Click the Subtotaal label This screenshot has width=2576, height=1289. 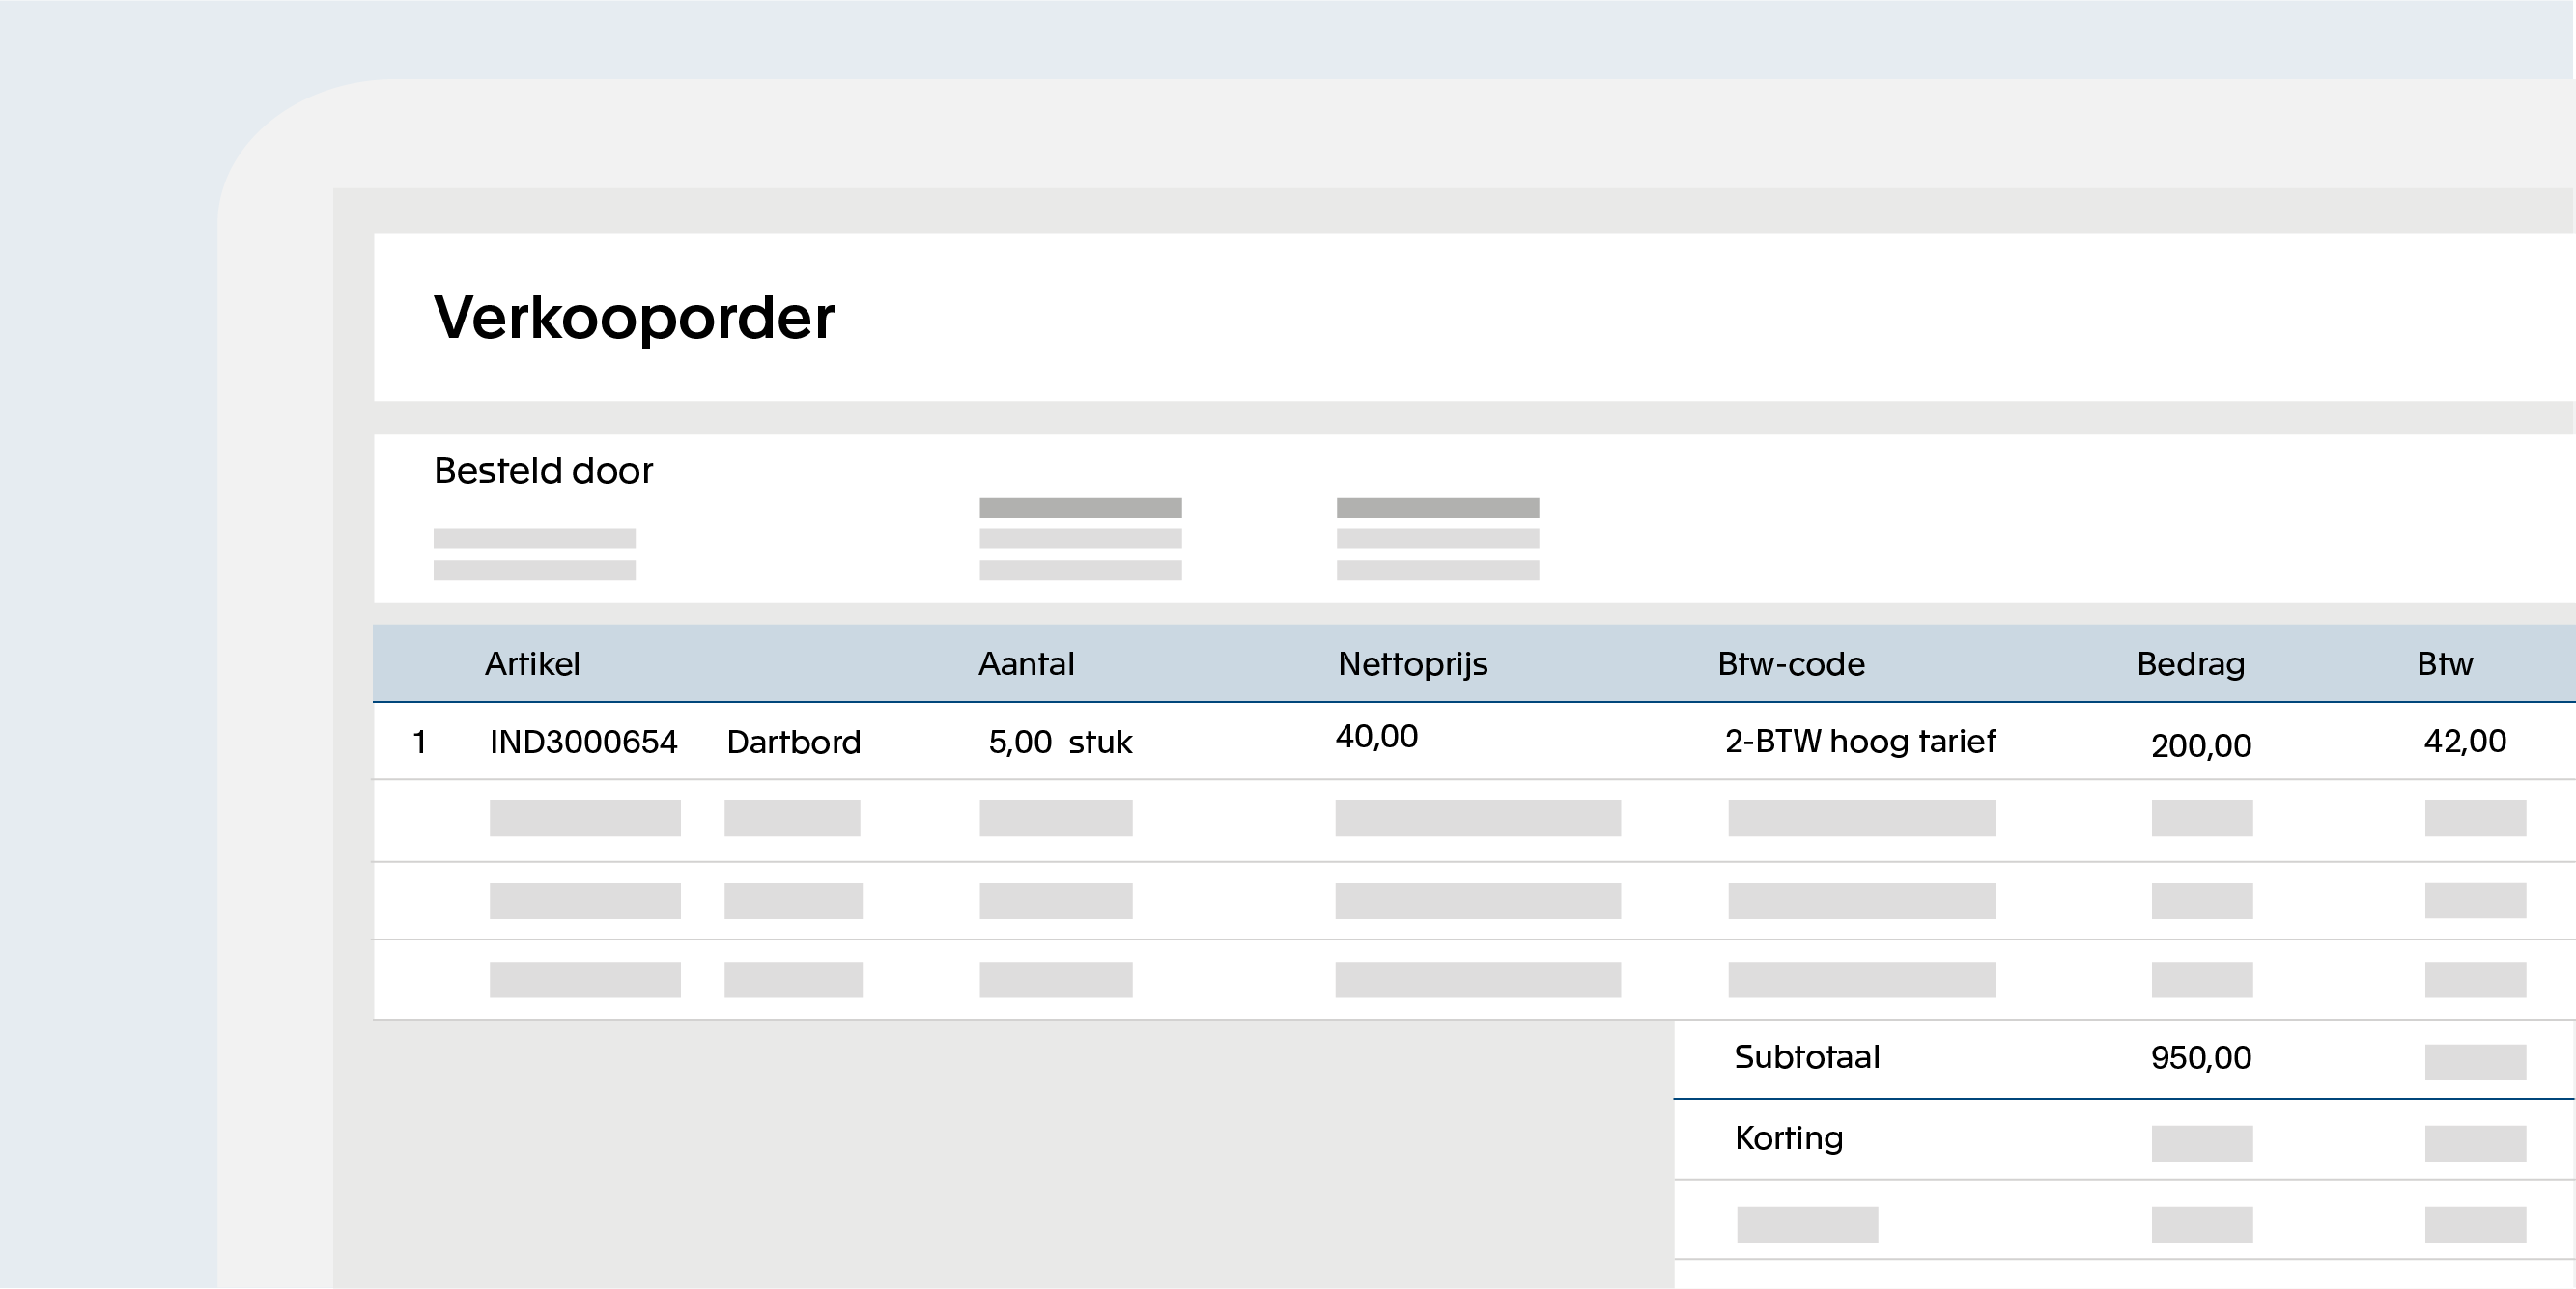(1806, 1057)
